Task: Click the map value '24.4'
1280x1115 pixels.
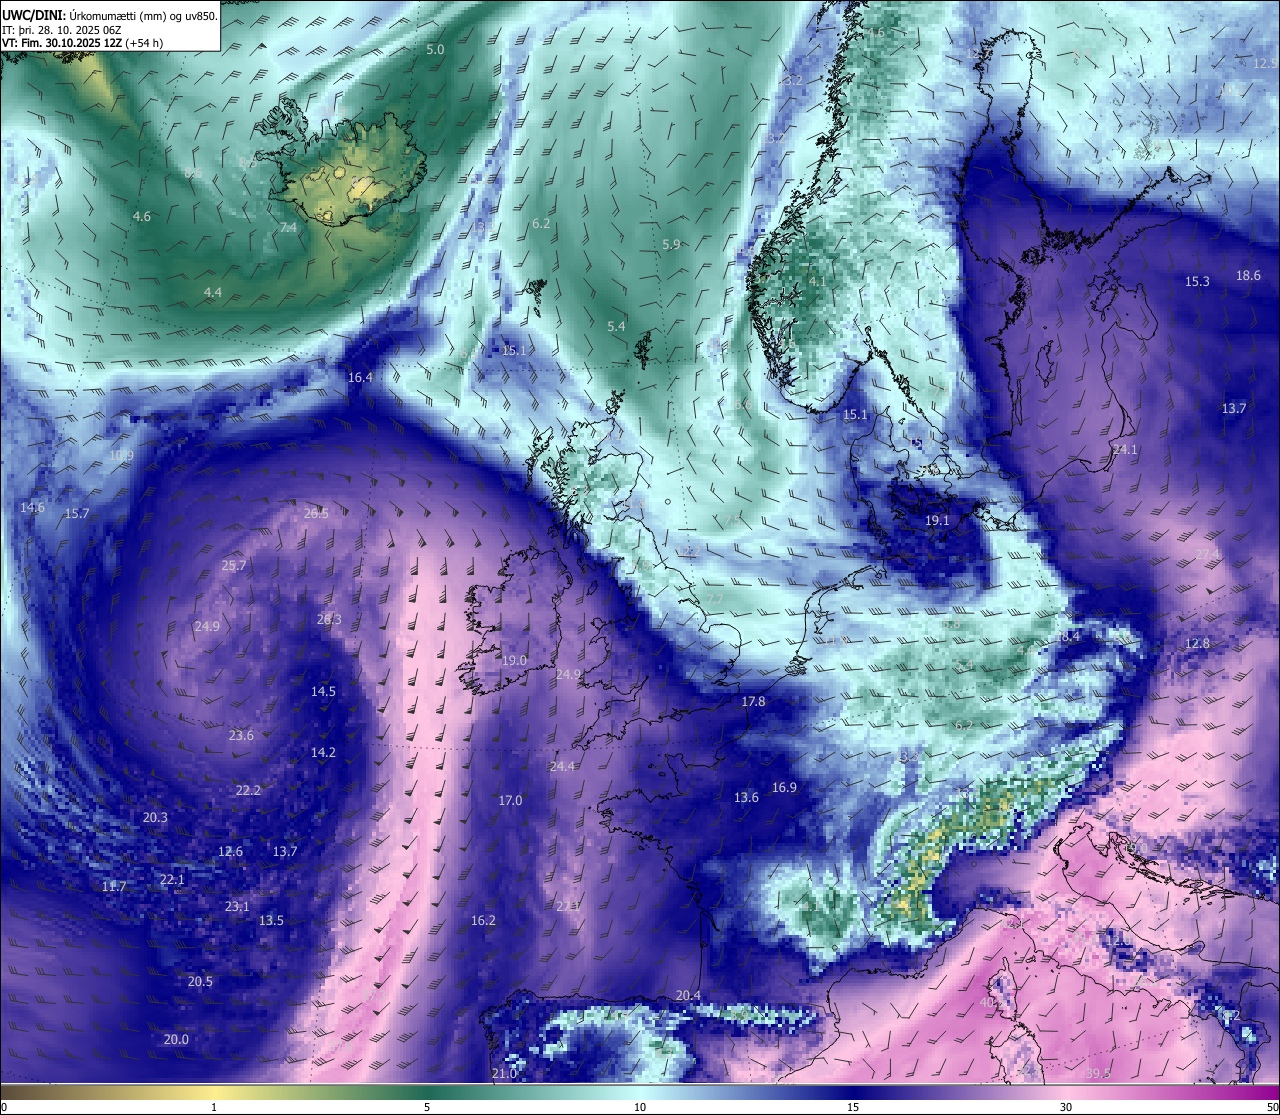Action: pos(562,766)
